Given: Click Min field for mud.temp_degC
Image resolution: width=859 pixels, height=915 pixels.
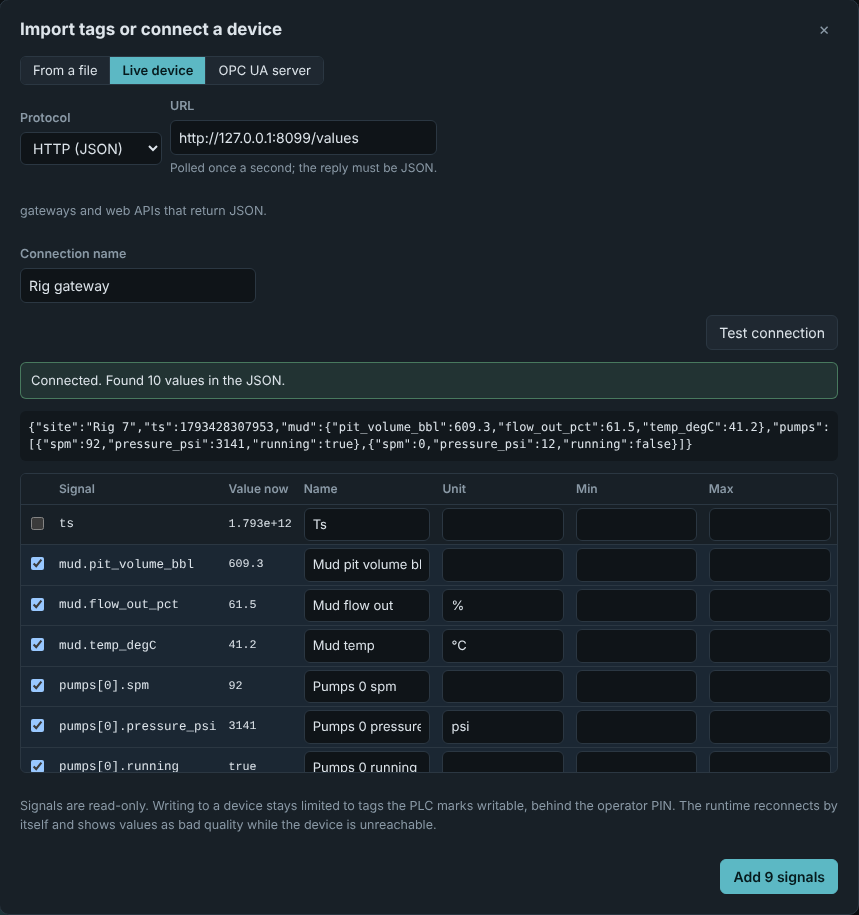Looking at the screenshot, I should click(636, 645).
